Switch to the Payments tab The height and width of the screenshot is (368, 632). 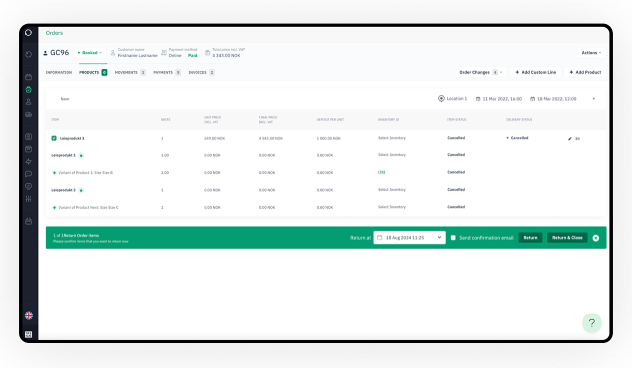coord(166,73)
